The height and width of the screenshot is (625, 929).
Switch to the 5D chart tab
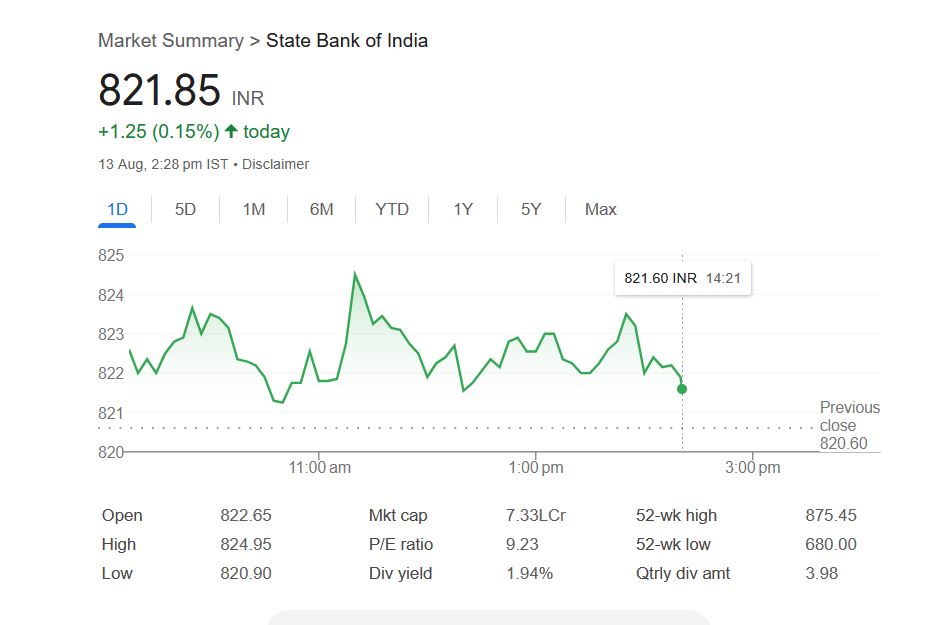[185, 209]
